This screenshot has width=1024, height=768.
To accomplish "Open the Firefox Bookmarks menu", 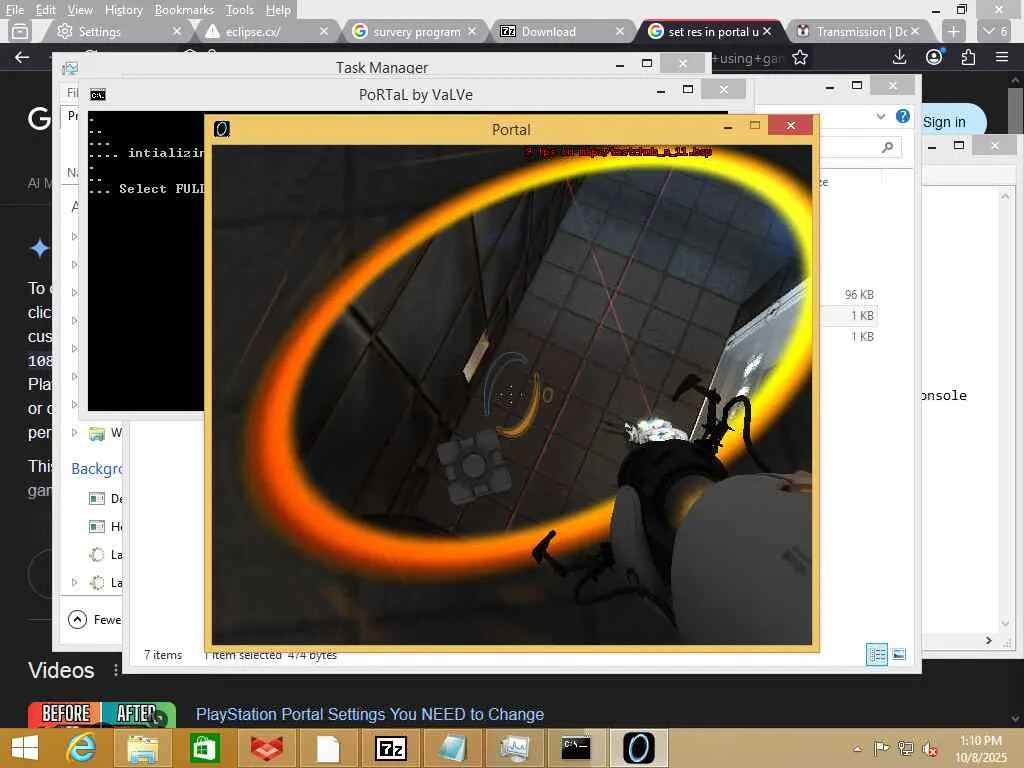I will pyautogui.click(x=184, y=10).
